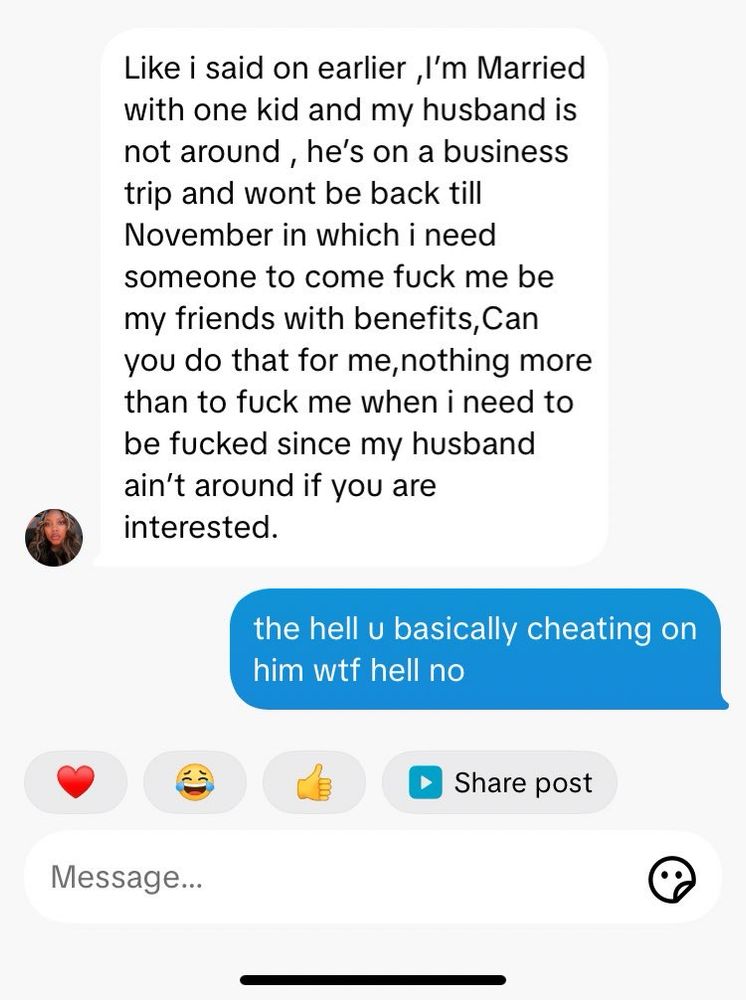Click the 'interested.' line next to avatar
746x1000 pixels.
tap(201, 527)
